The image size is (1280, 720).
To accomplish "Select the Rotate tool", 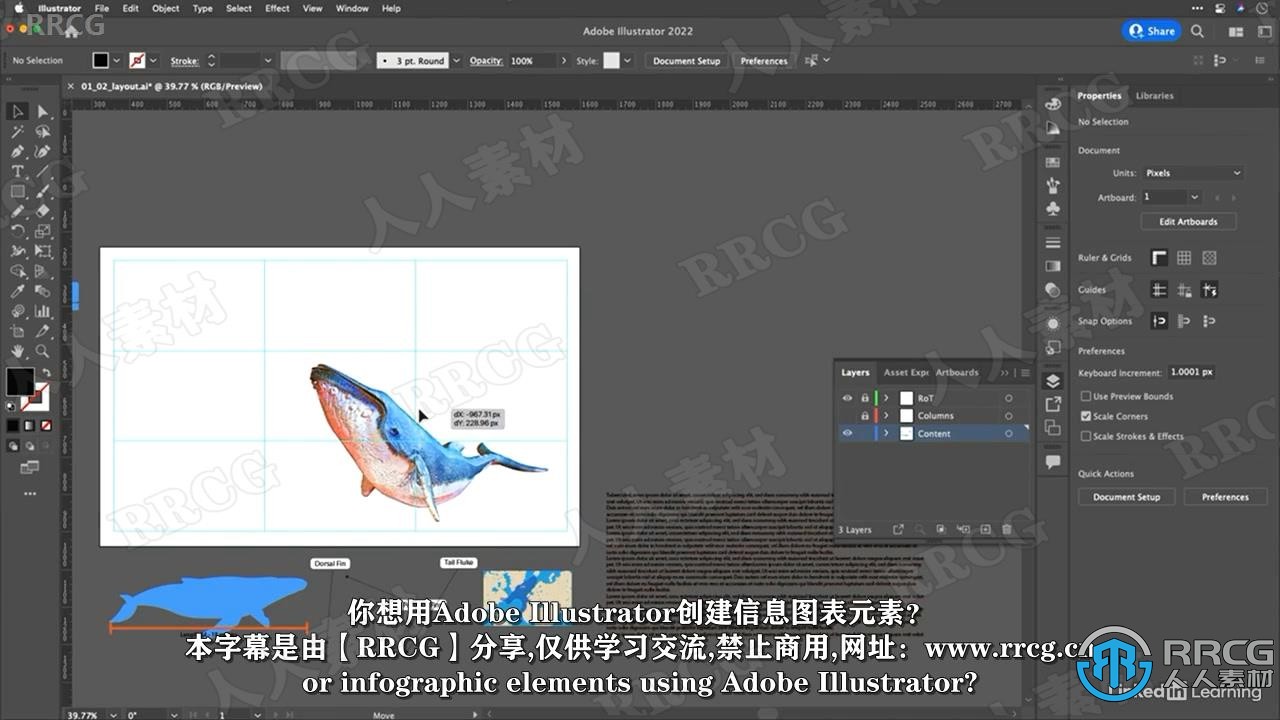I will click(x=17, y=231).
